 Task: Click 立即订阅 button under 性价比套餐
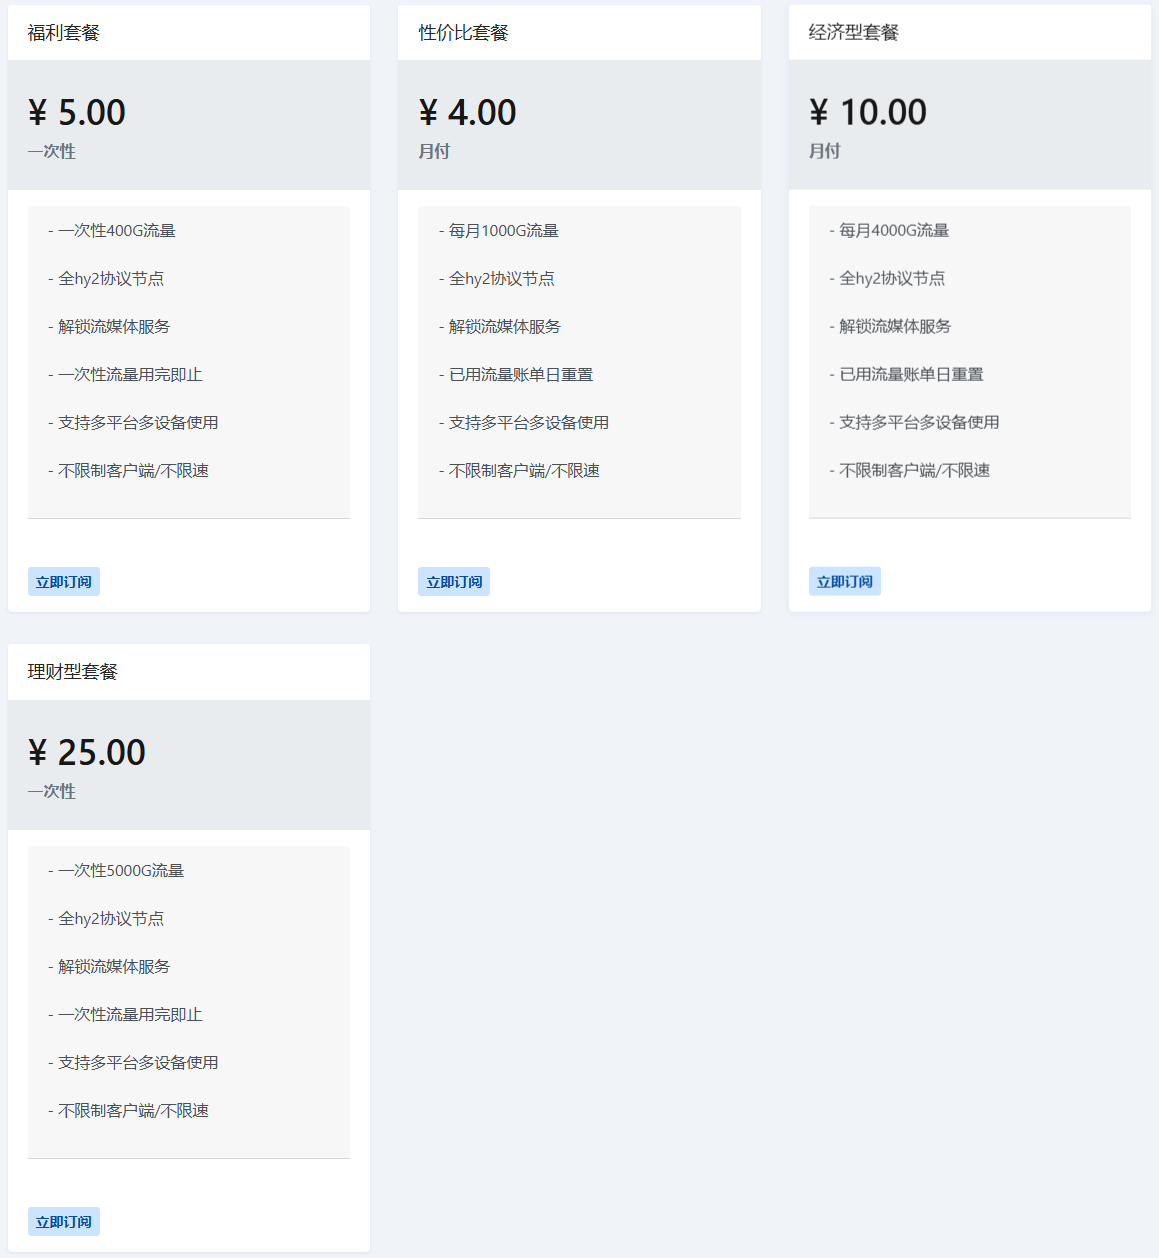tap(454, 582)
